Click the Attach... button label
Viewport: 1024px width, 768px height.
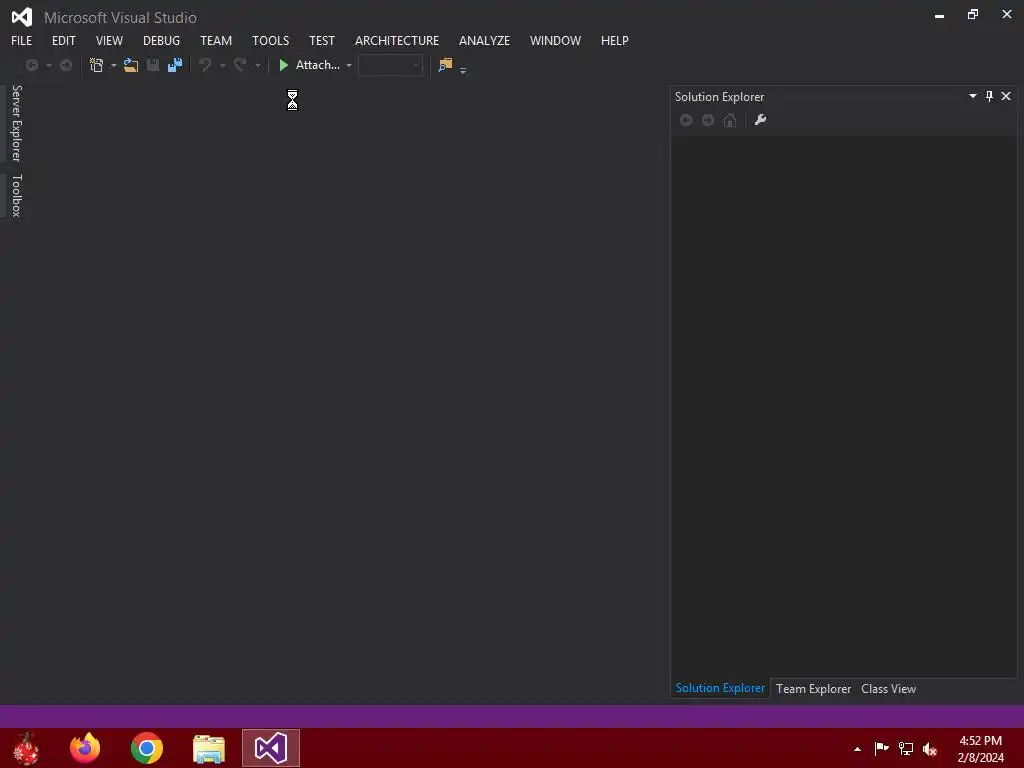click(x=317, y=65)
